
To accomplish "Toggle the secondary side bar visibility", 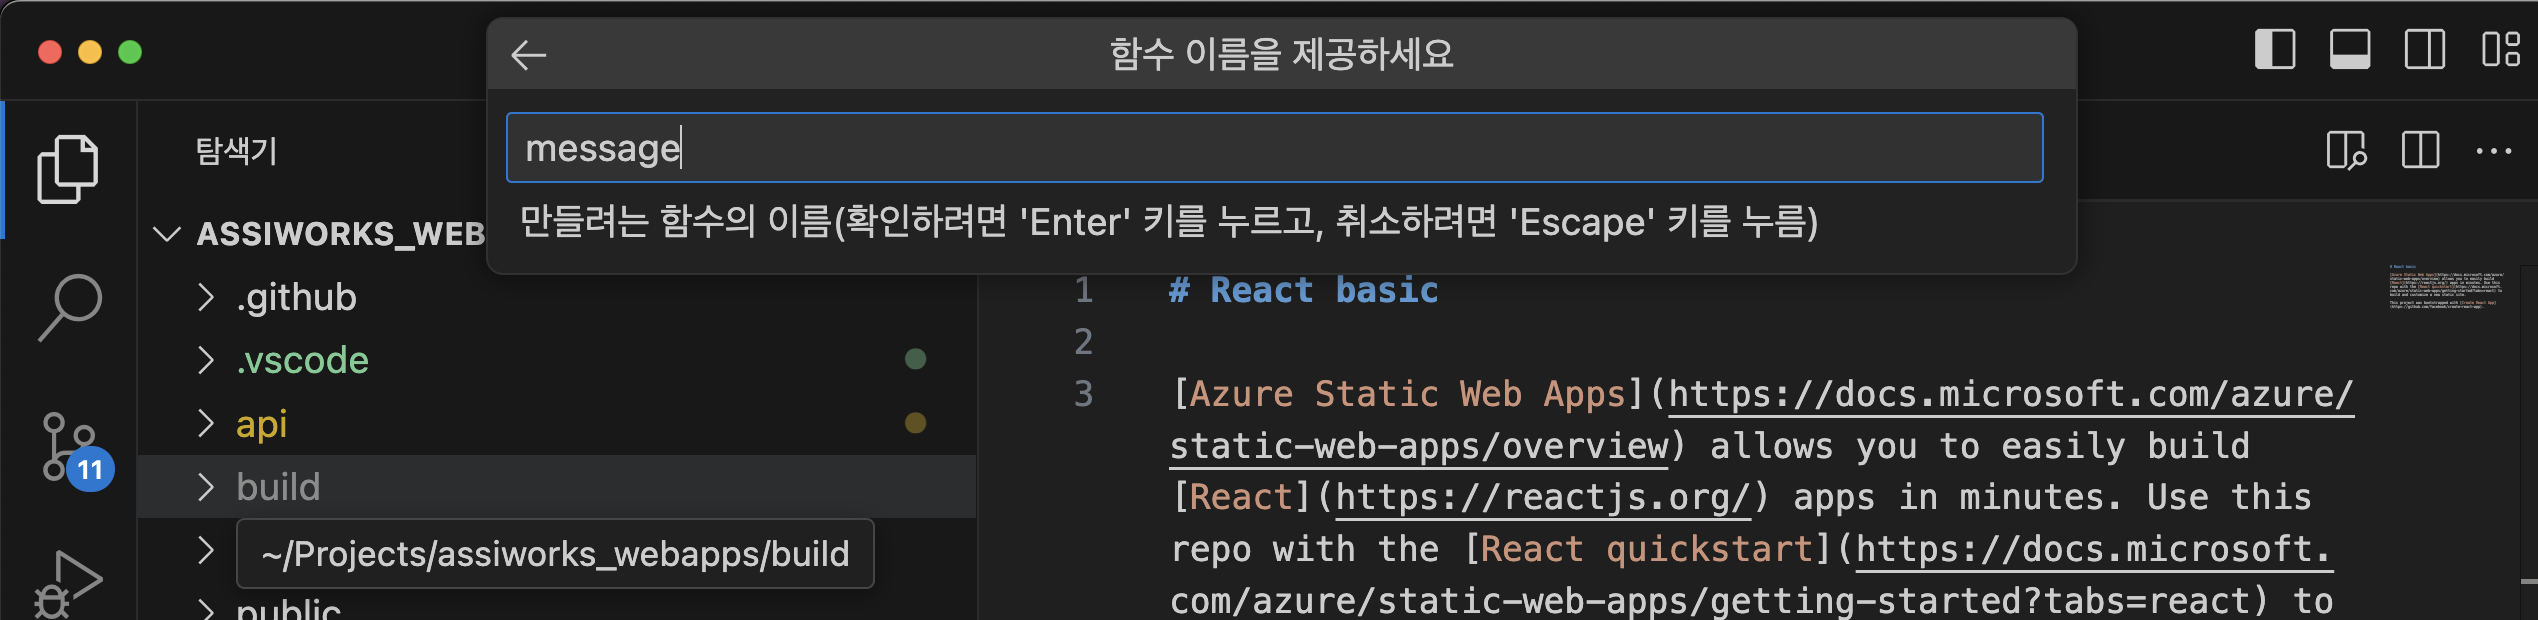I will pos(2424,50).
